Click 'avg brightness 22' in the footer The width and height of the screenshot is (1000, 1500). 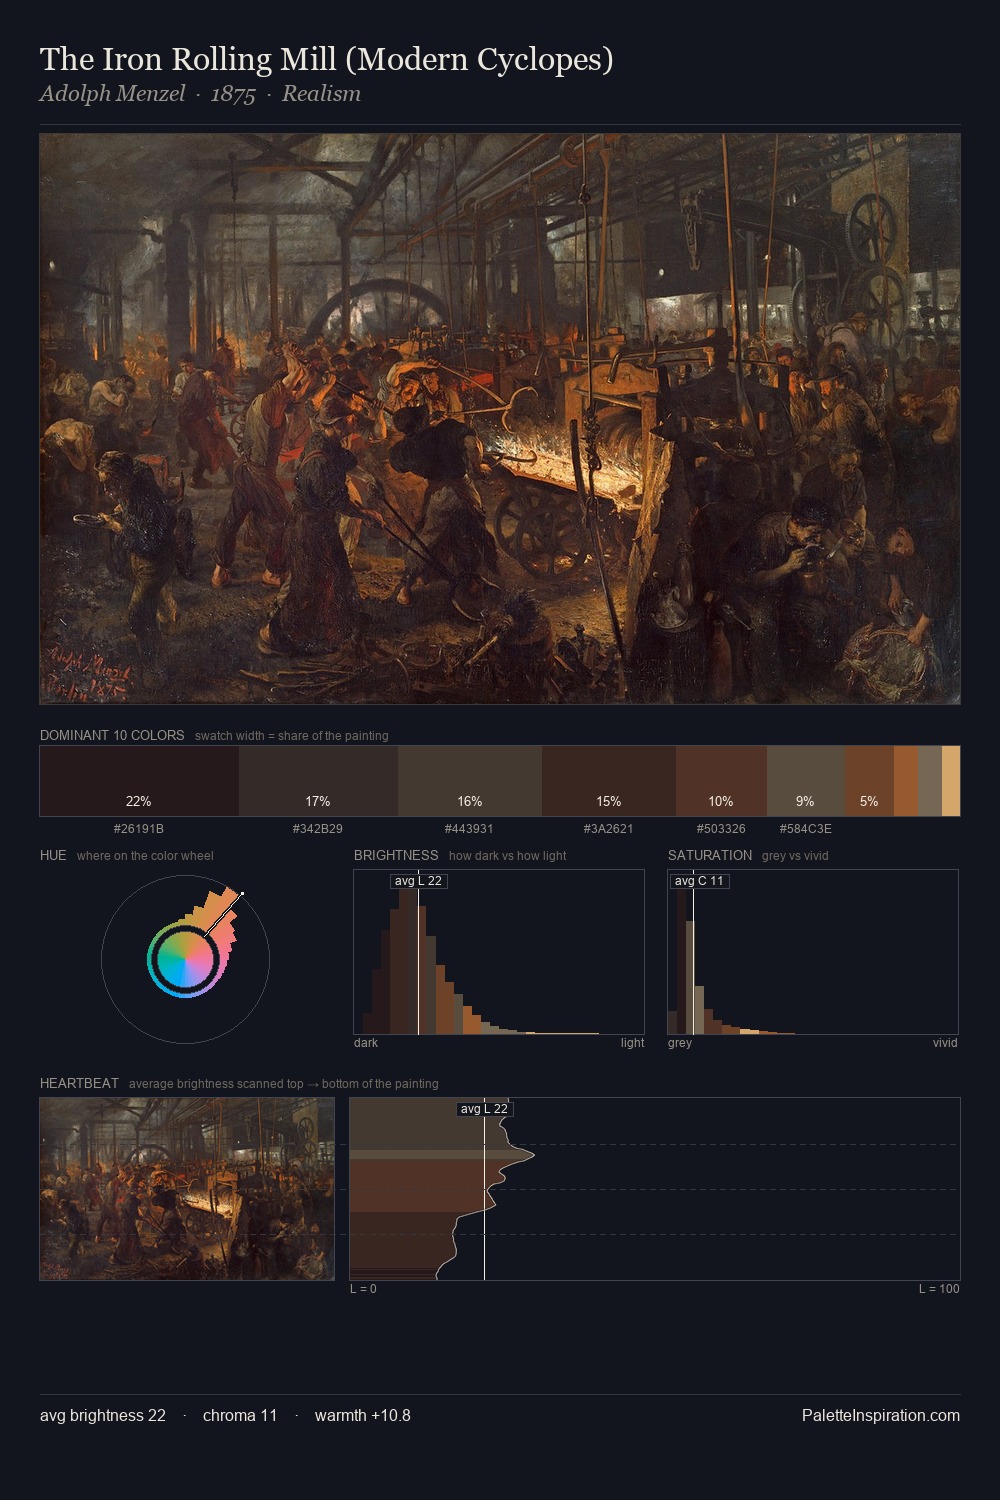[x=103, y=1415]
